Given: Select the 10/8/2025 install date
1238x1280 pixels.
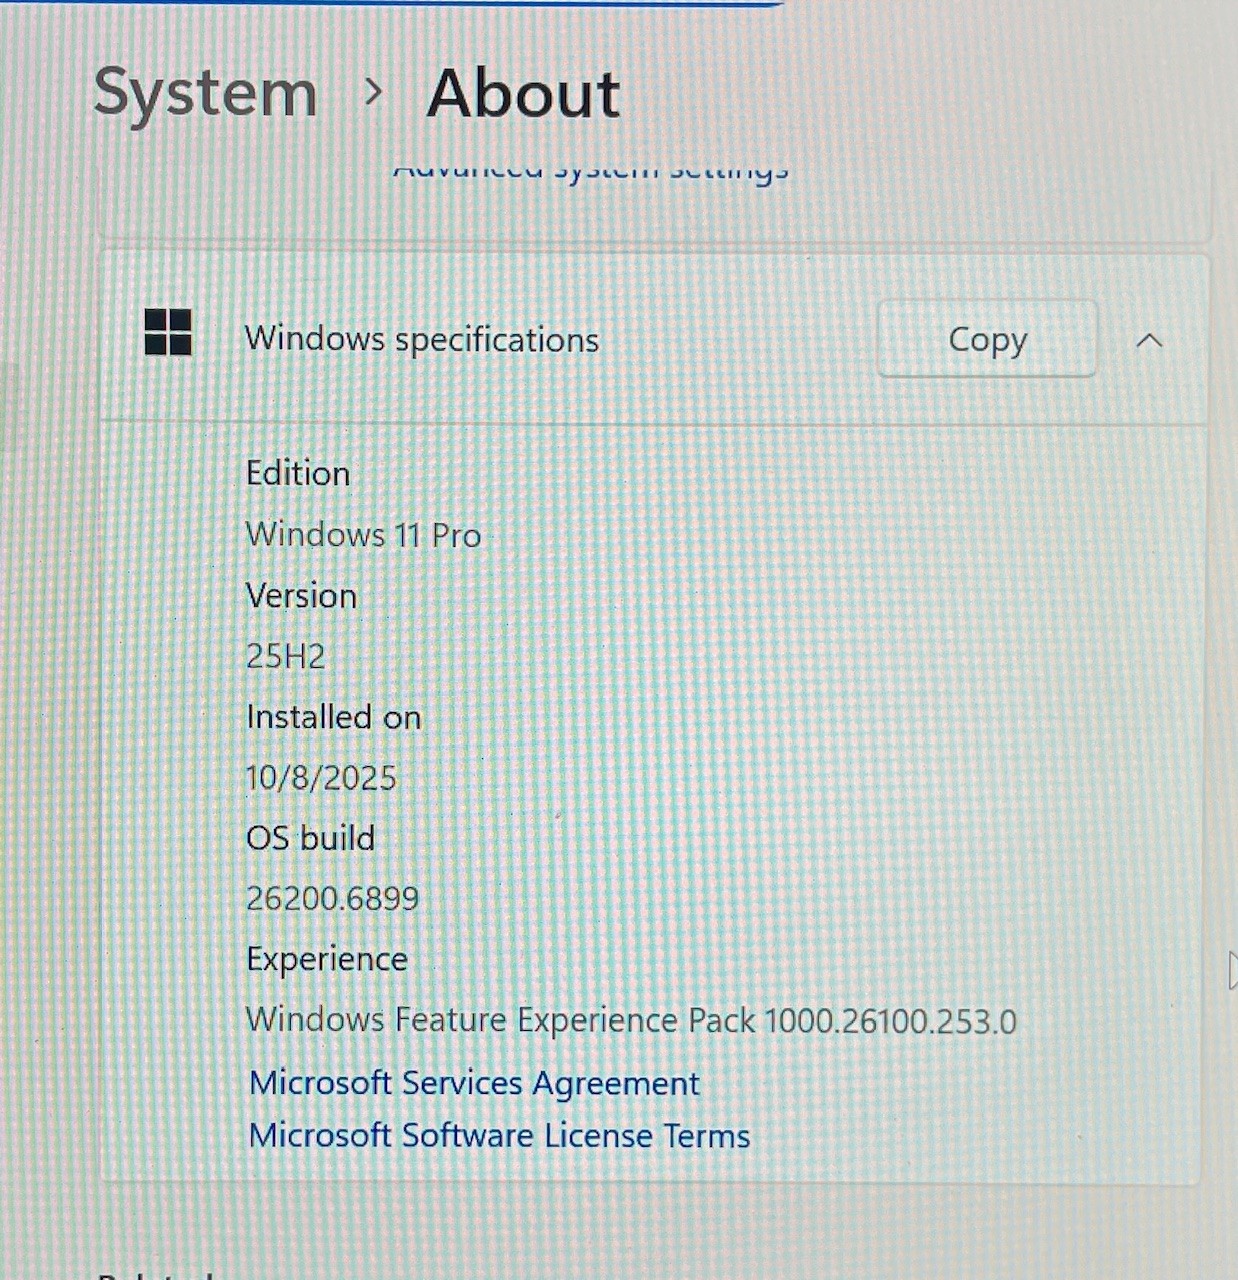Looking at the screenshot, I should click(x=321, y=778).
